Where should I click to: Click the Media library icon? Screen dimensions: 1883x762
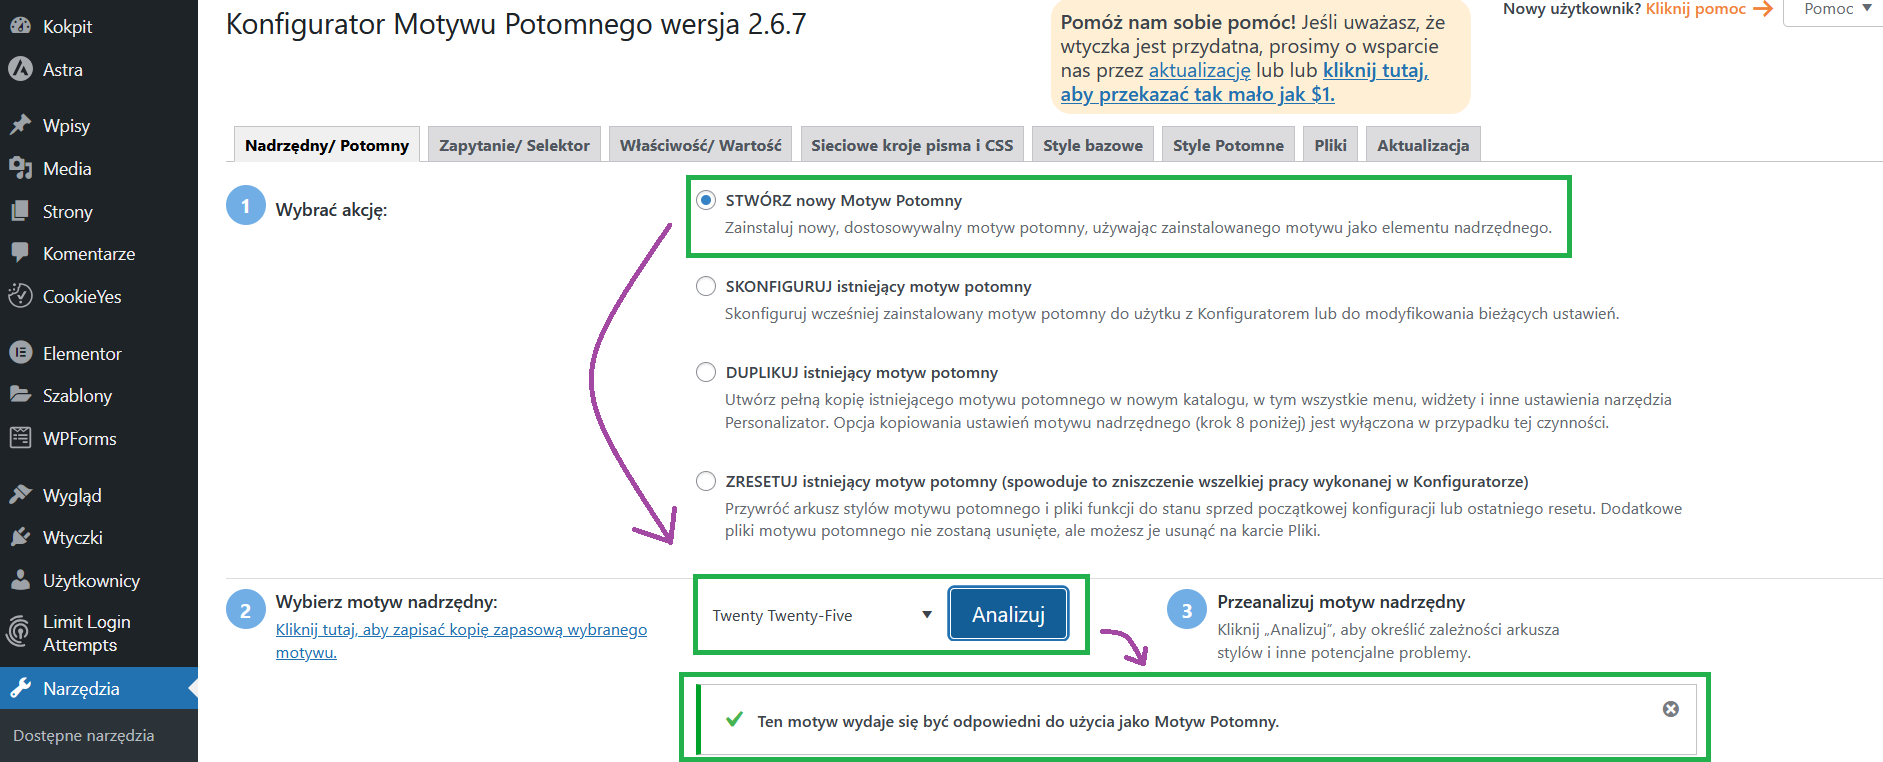tap(20, 168)
